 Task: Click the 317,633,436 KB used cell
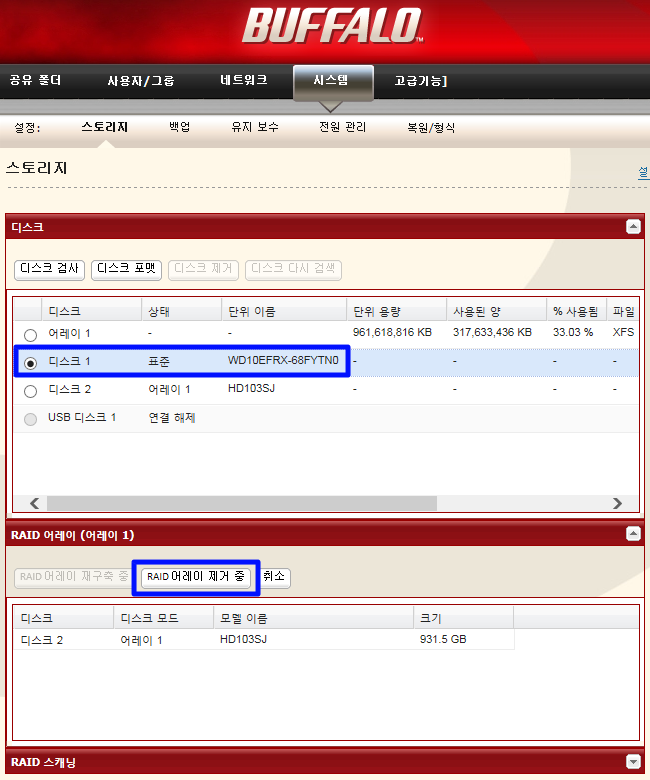(x=492, y=332)
